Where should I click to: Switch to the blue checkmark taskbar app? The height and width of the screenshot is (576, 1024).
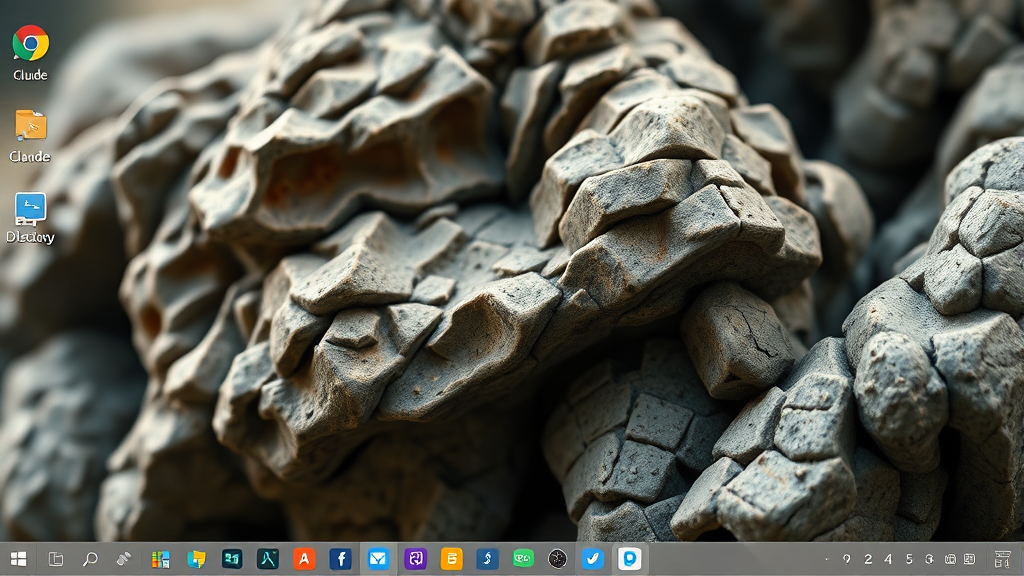coord(593,559)
